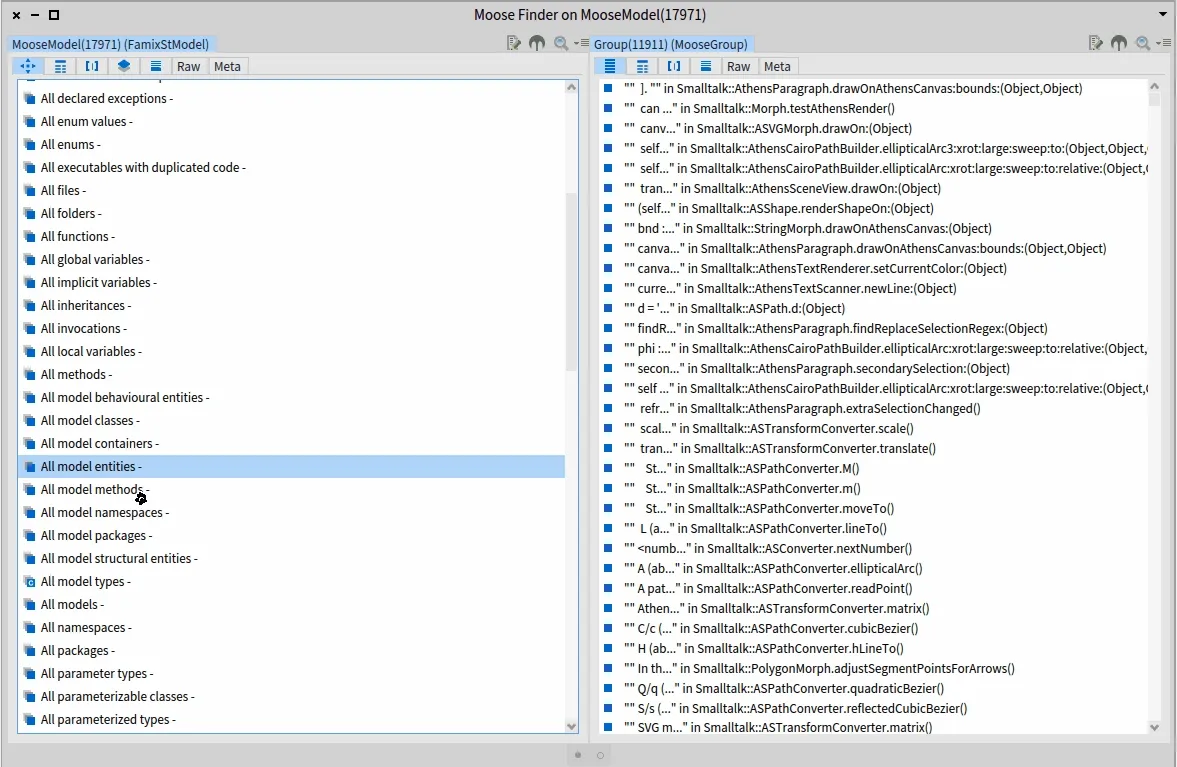Select All invocations
The width and height of the screenshot is (1177, 767).
click(291, 329)
